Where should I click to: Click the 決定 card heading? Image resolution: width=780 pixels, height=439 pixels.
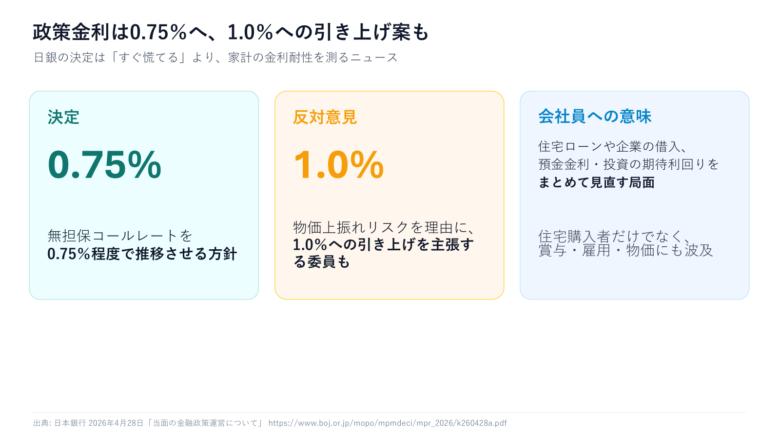click(63, 118)
